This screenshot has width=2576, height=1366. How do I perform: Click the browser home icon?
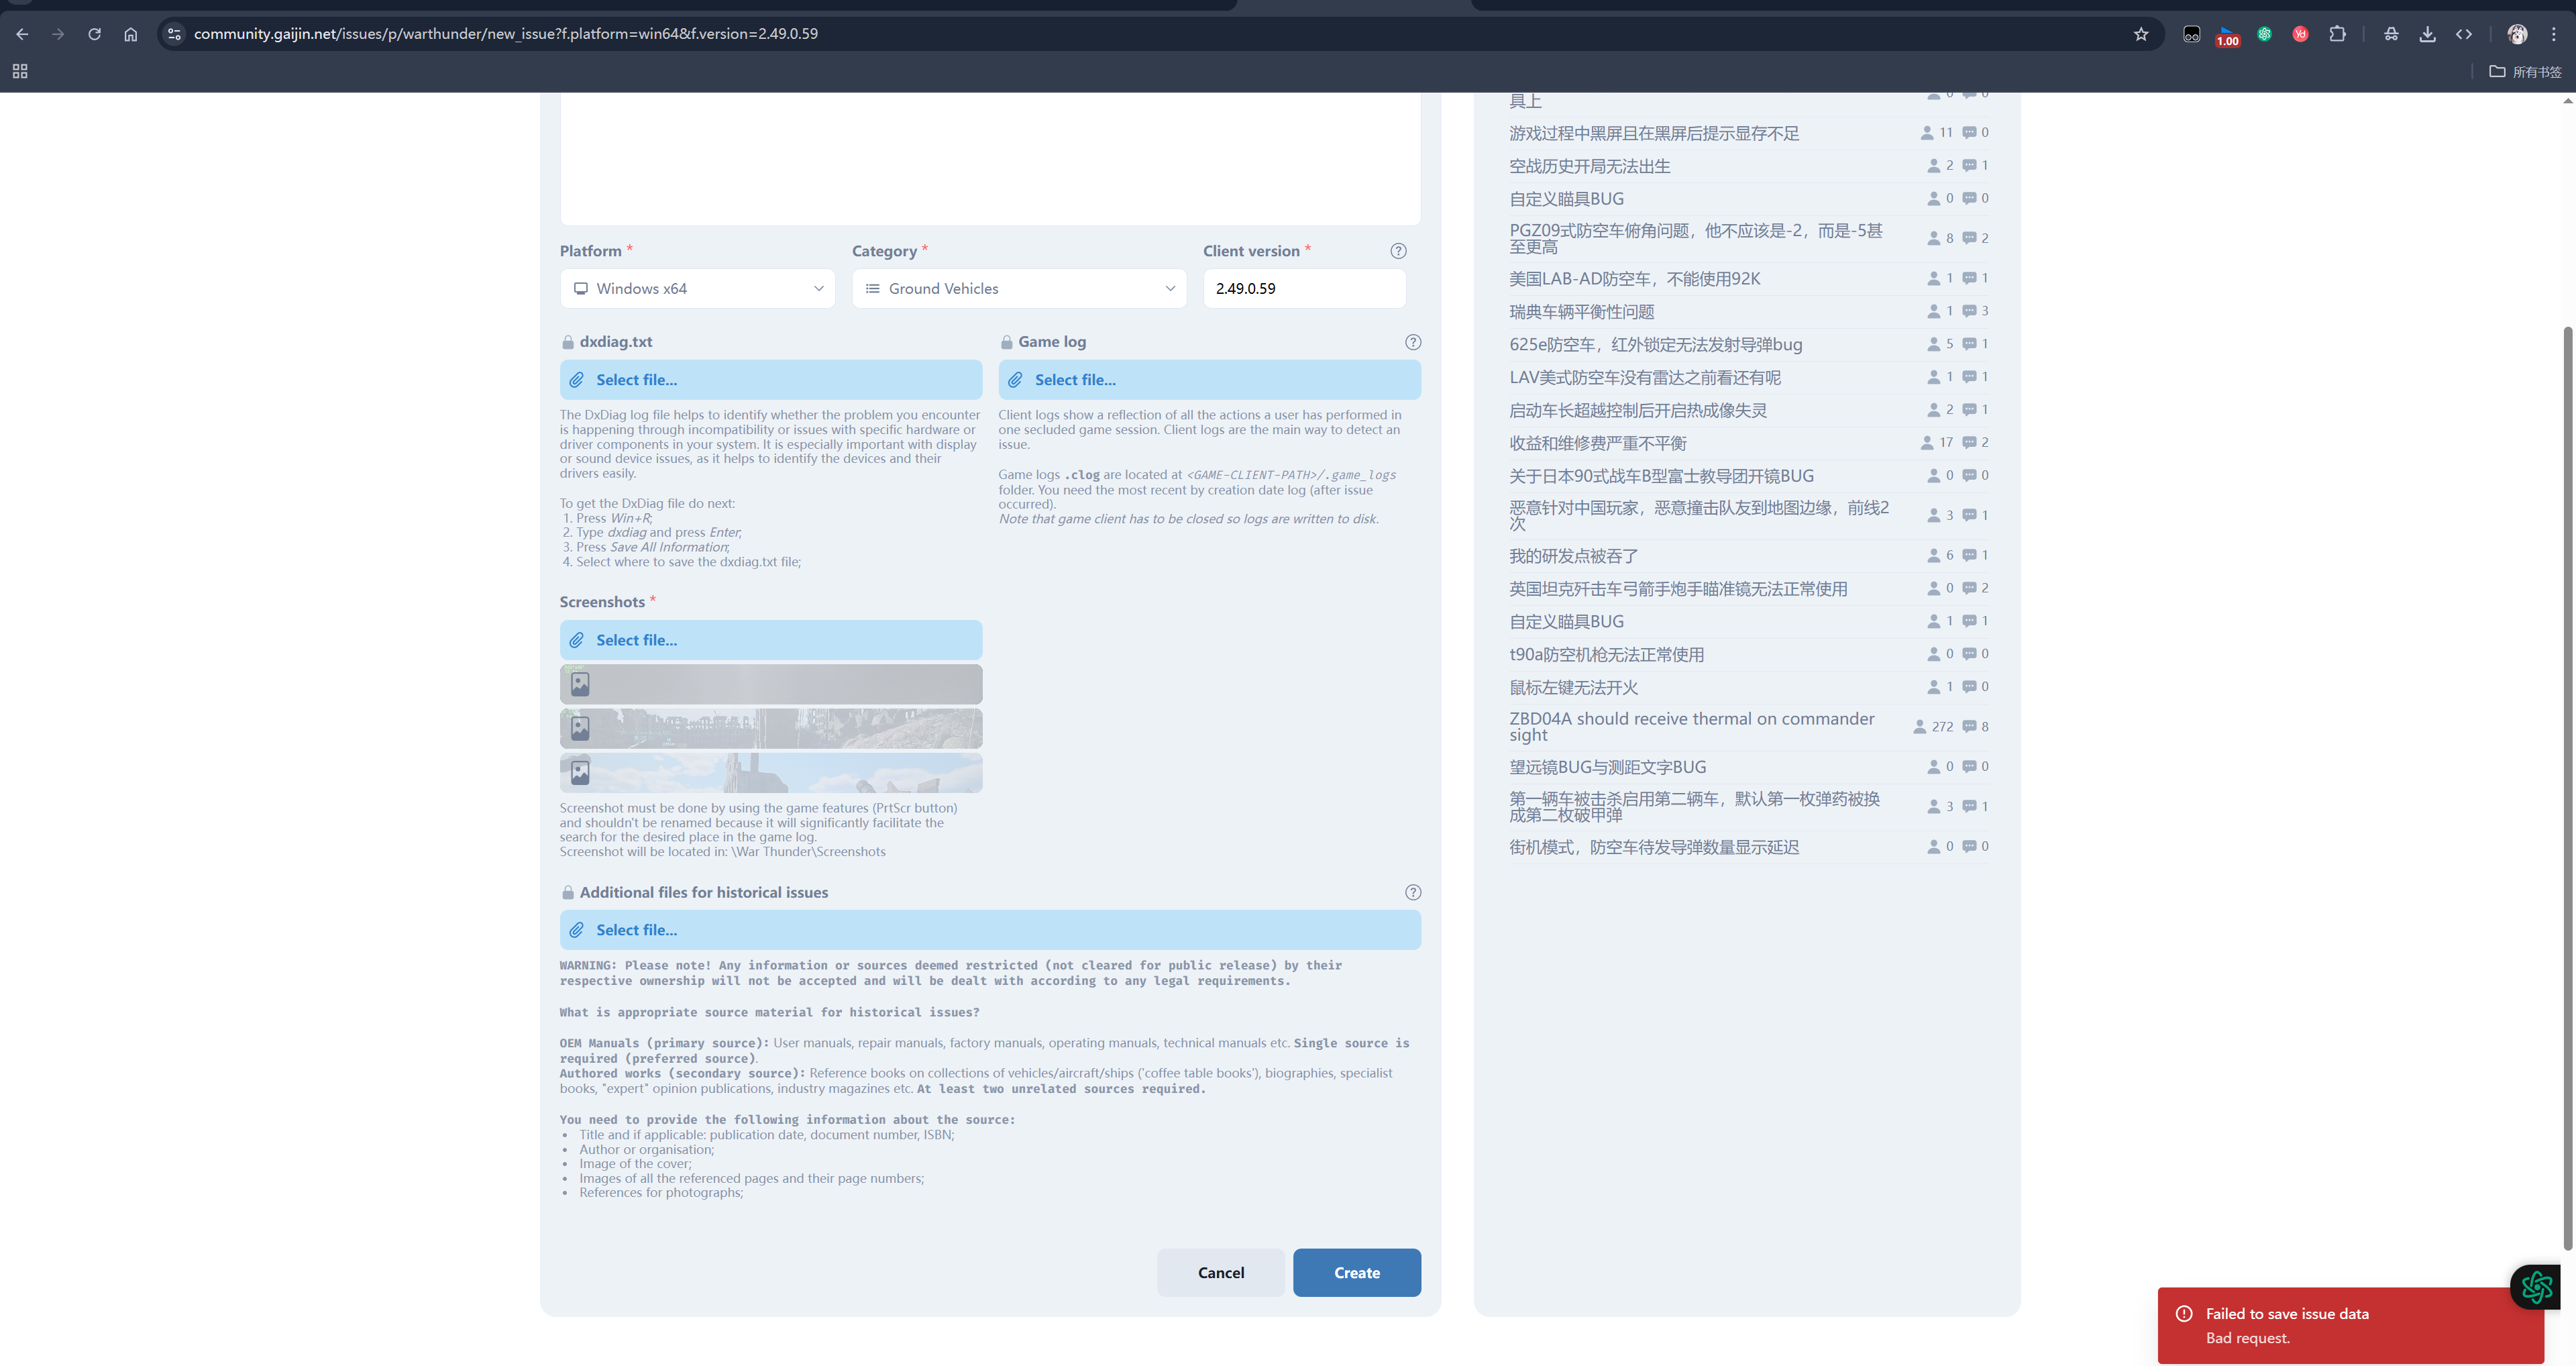130,34
